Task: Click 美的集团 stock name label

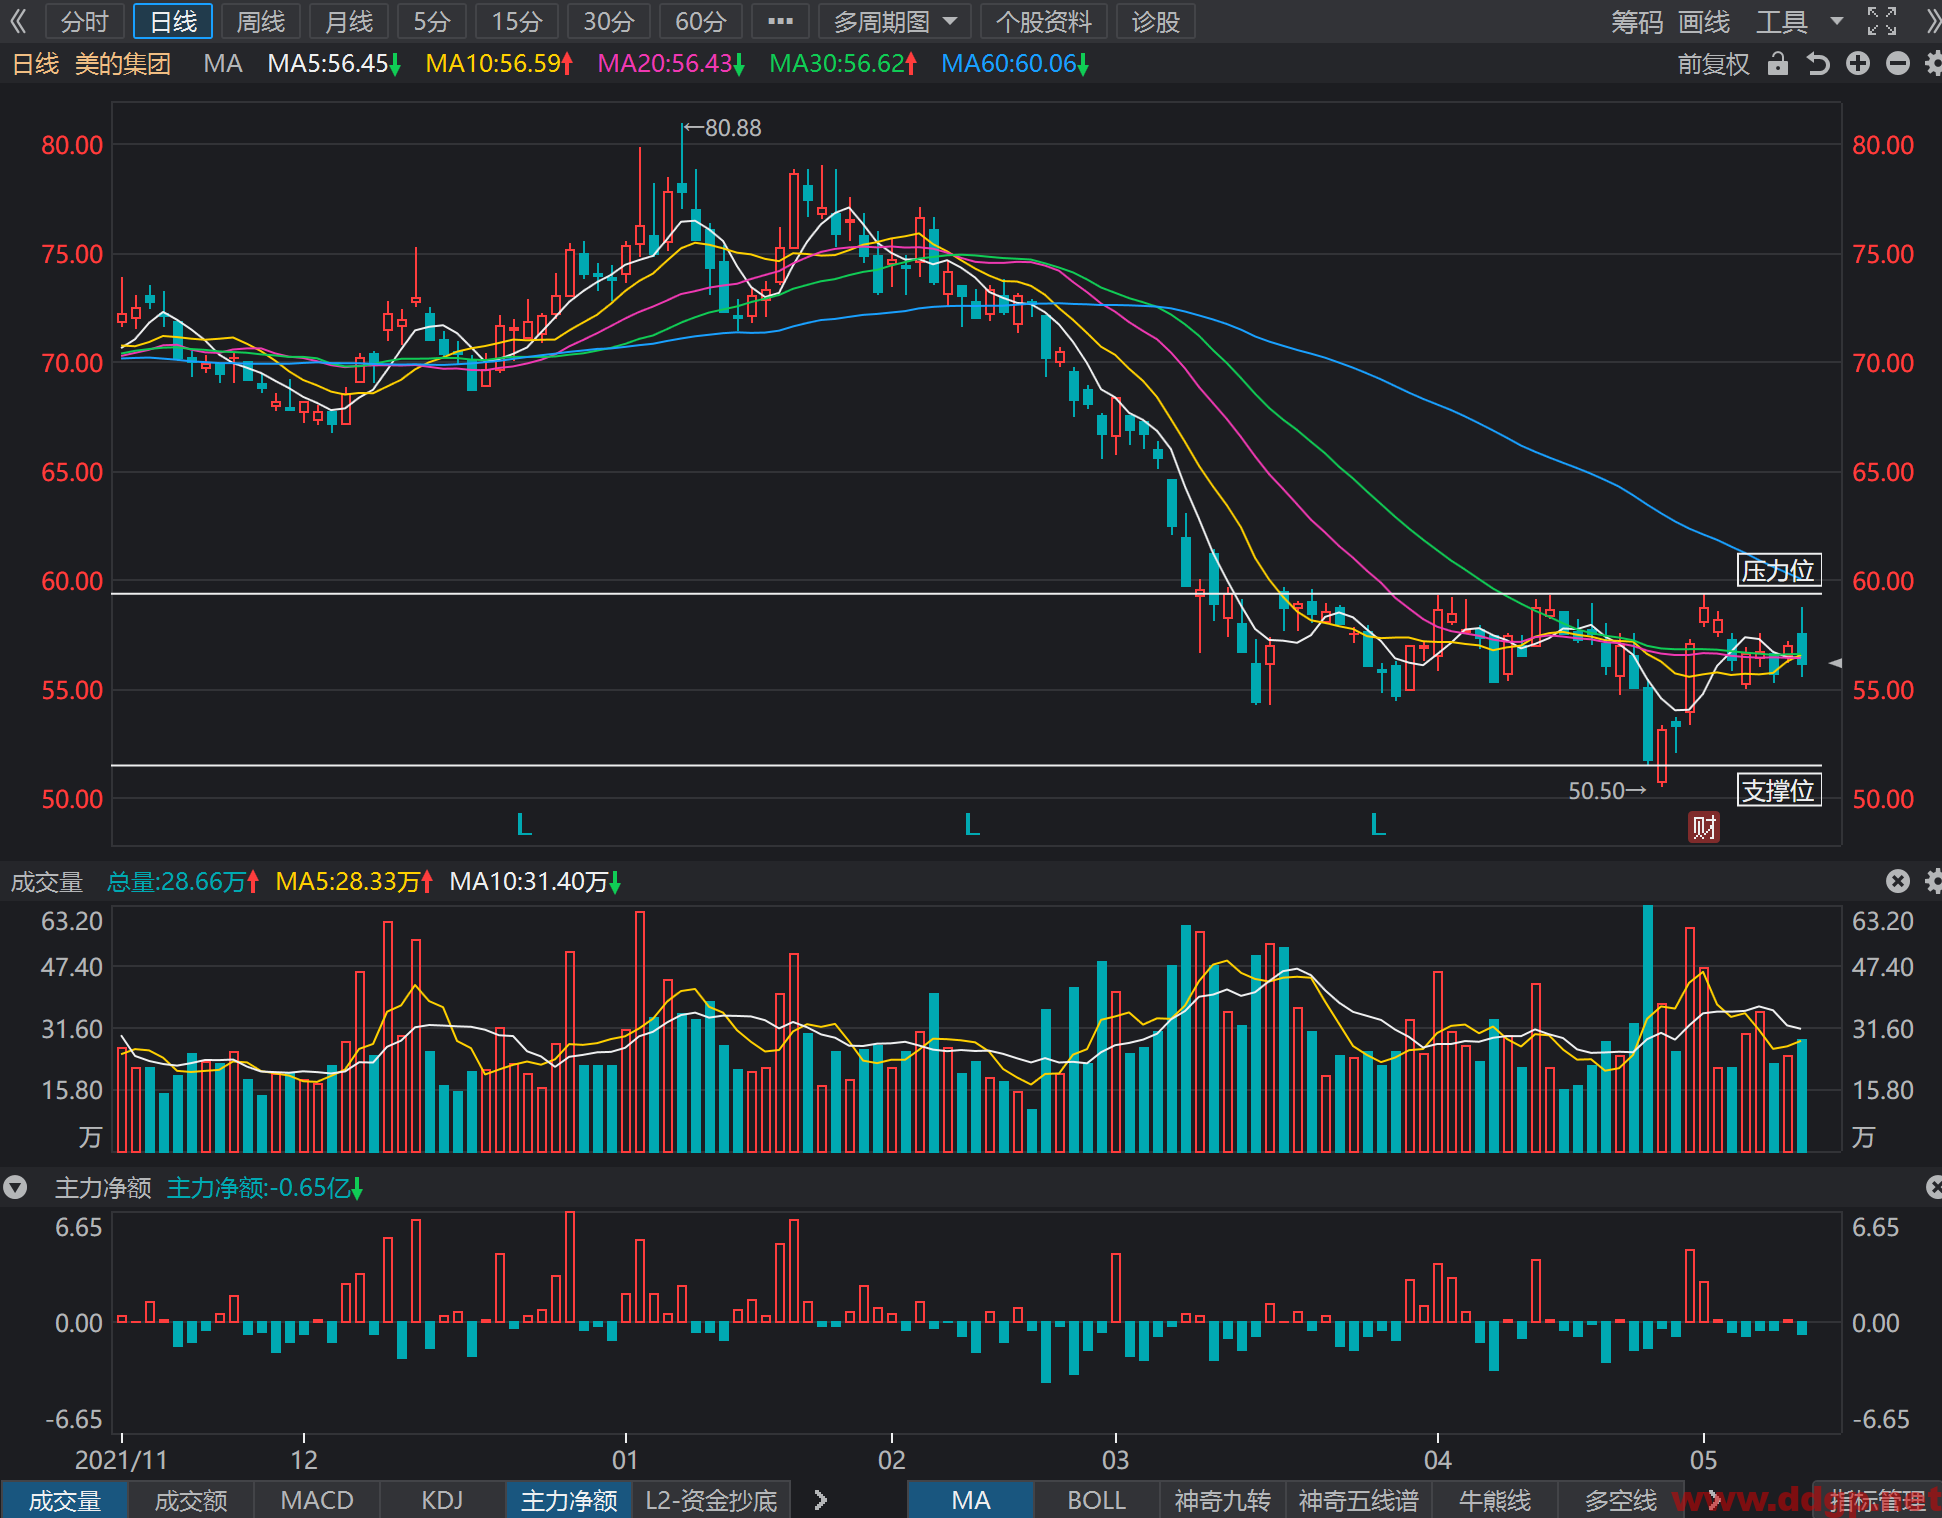Action: (123, 64)
